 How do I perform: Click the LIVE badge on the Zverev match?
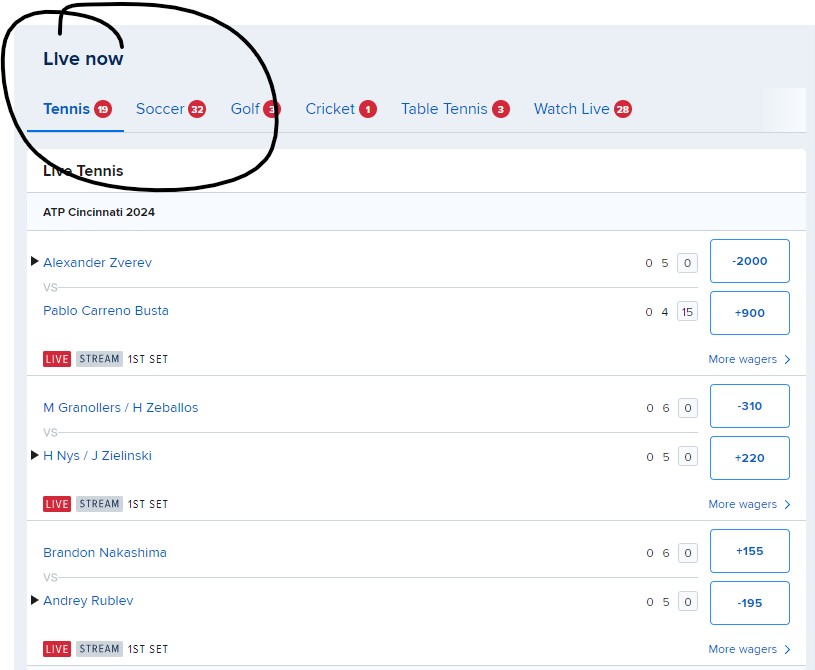point(57,359)
